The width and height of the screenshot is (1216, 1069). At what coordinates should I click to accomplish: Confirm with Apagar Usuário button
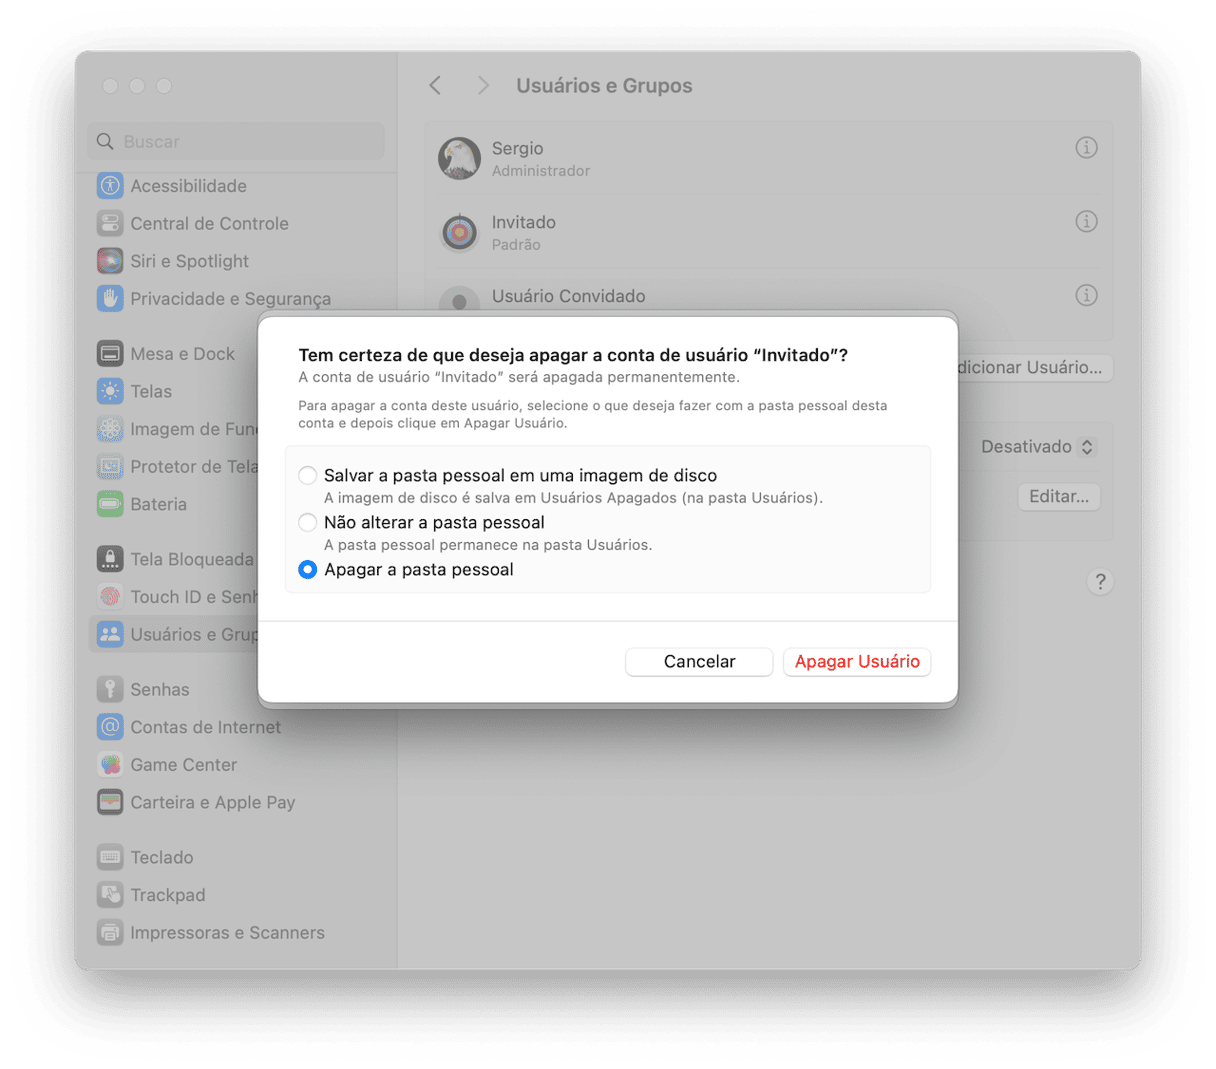[x=857, y=662]
